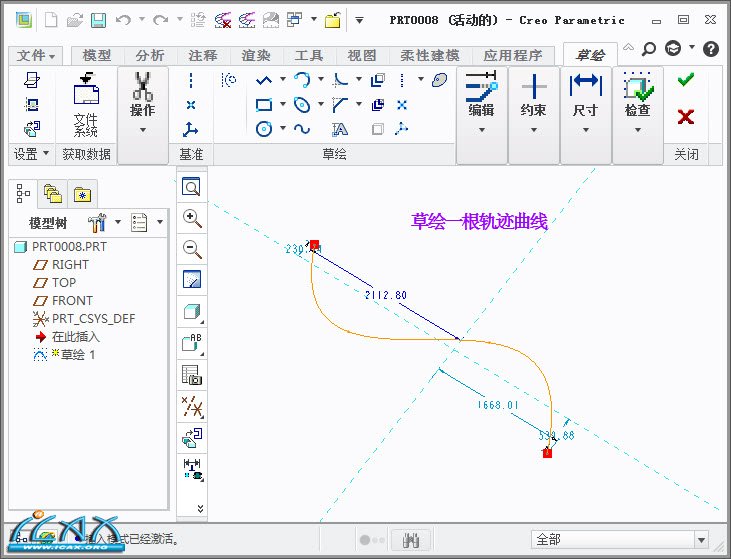
Task: Cancel the sketch with red X
Action: point(685,117)
